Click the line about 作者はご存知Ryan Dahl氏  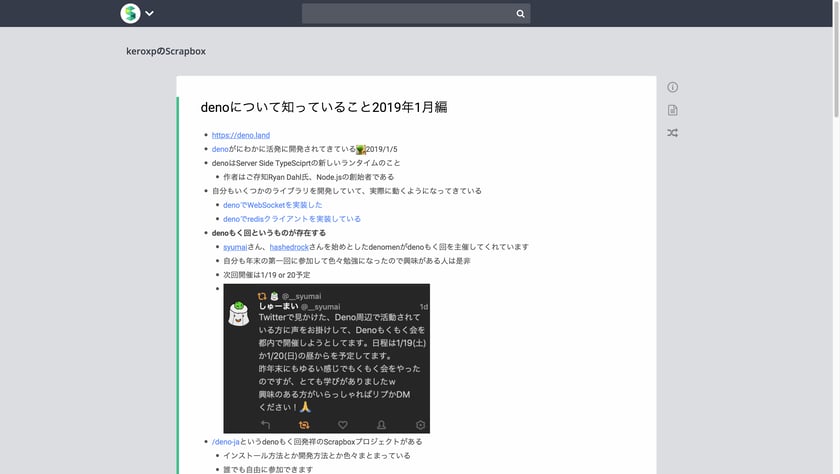[x=309, y=177]
